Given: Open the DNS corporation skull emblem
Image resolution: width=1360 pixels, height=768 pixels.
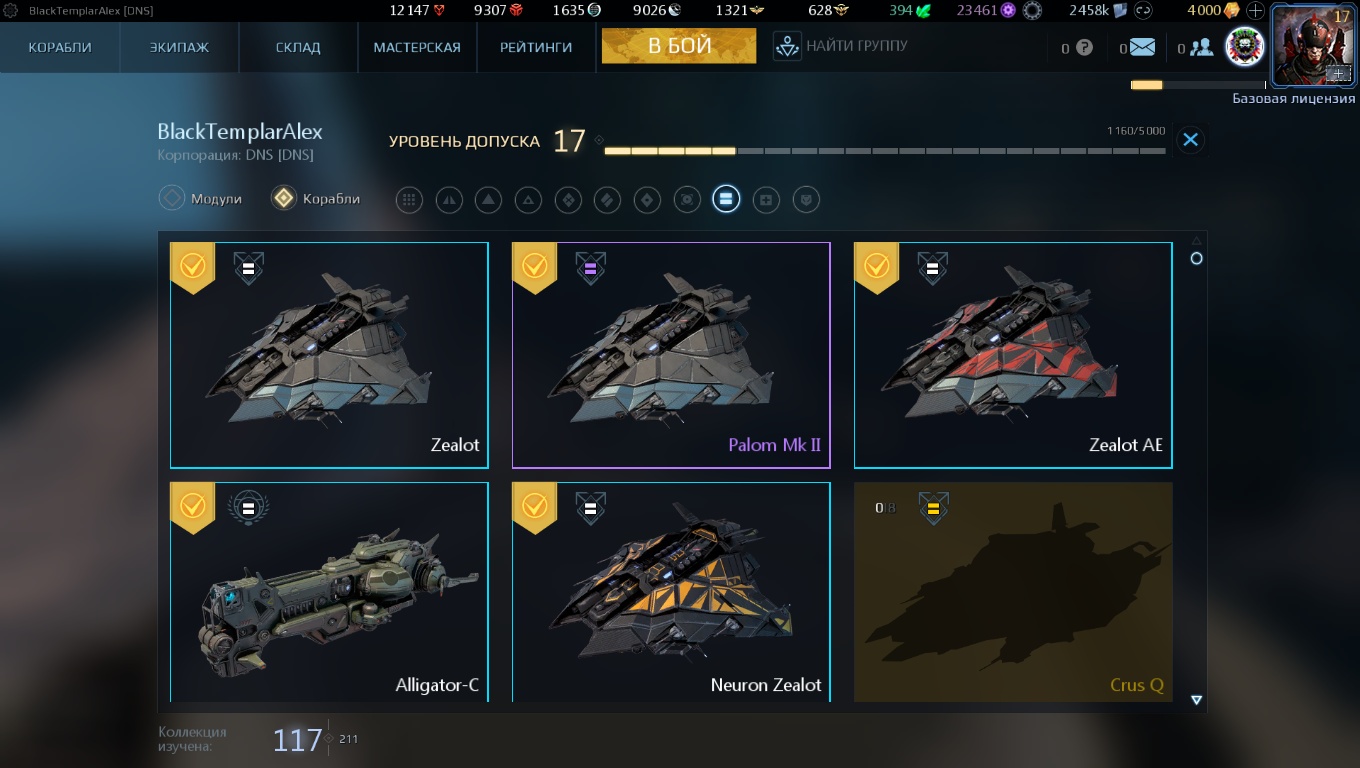Looking at the screenshot, I should (x=1245, y=47).
